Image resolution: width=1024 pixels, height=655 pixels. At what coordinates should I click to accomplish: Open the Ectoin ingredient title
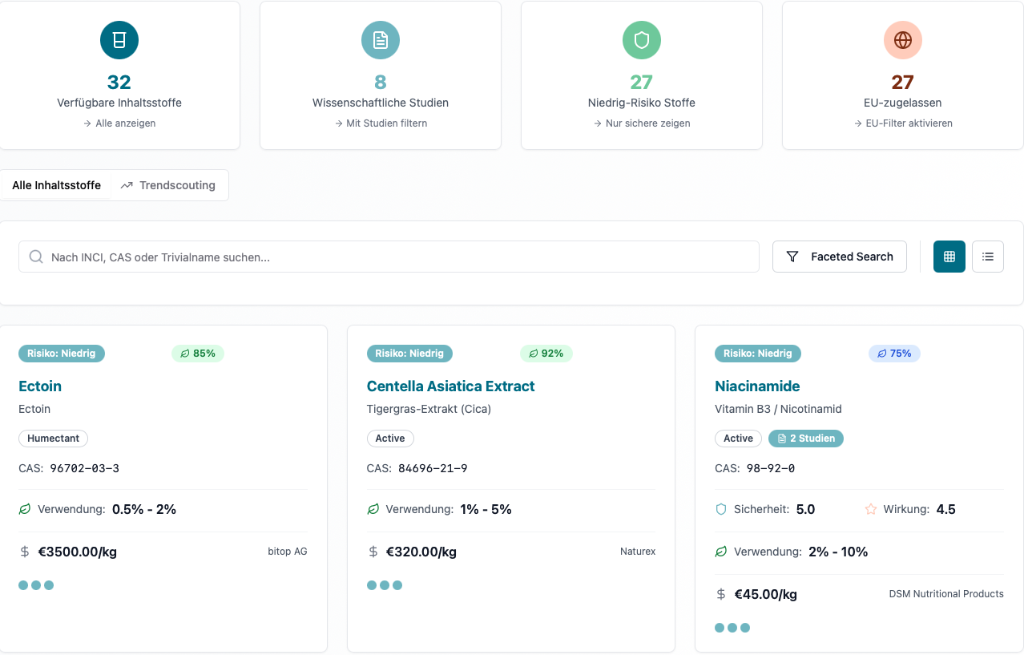pos(40,386)
